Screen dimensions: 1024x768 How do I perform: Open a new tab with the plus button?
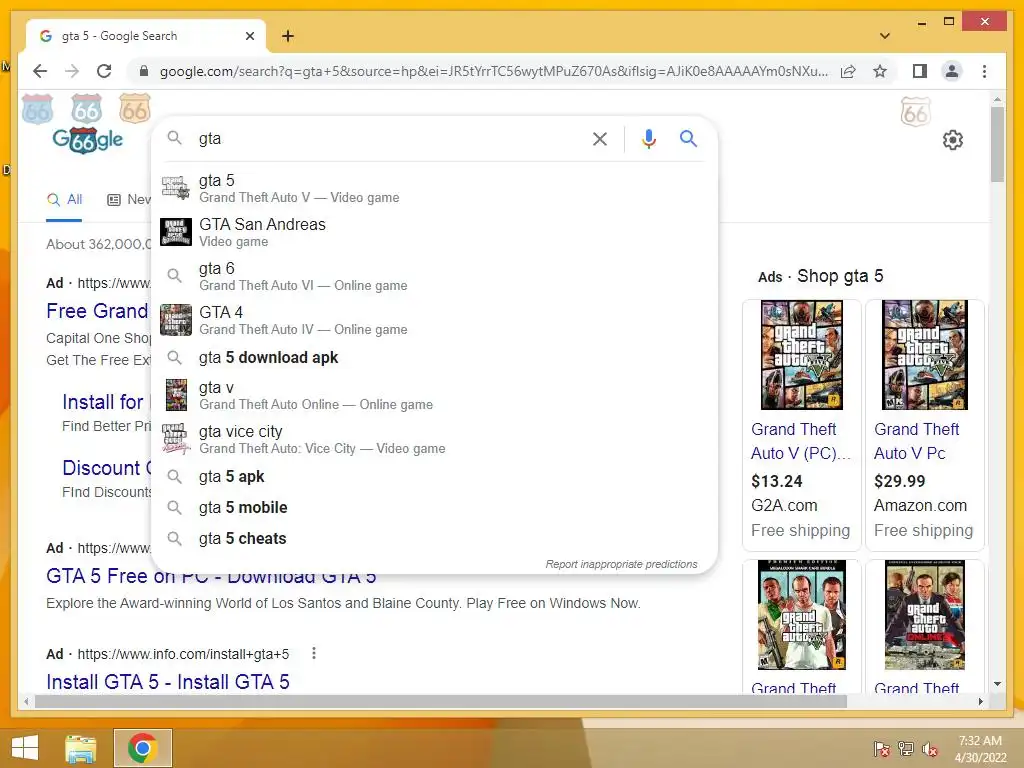(x=288, y=36)
